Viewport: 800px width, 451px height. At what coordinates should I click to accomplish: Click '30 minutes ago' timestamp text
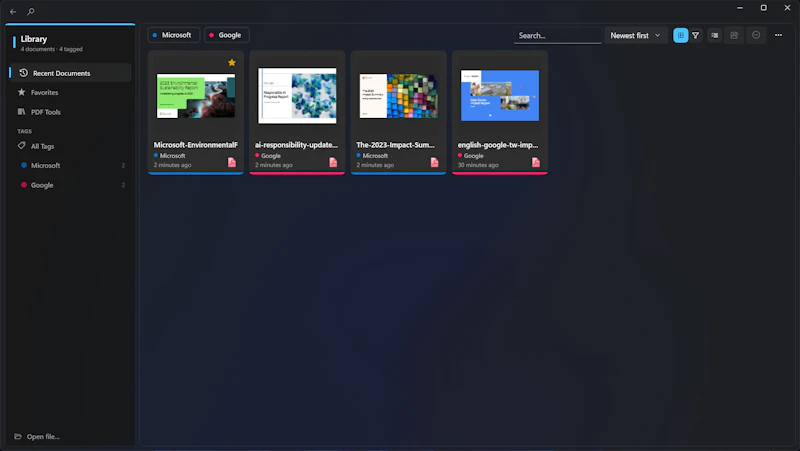point(478,165)
